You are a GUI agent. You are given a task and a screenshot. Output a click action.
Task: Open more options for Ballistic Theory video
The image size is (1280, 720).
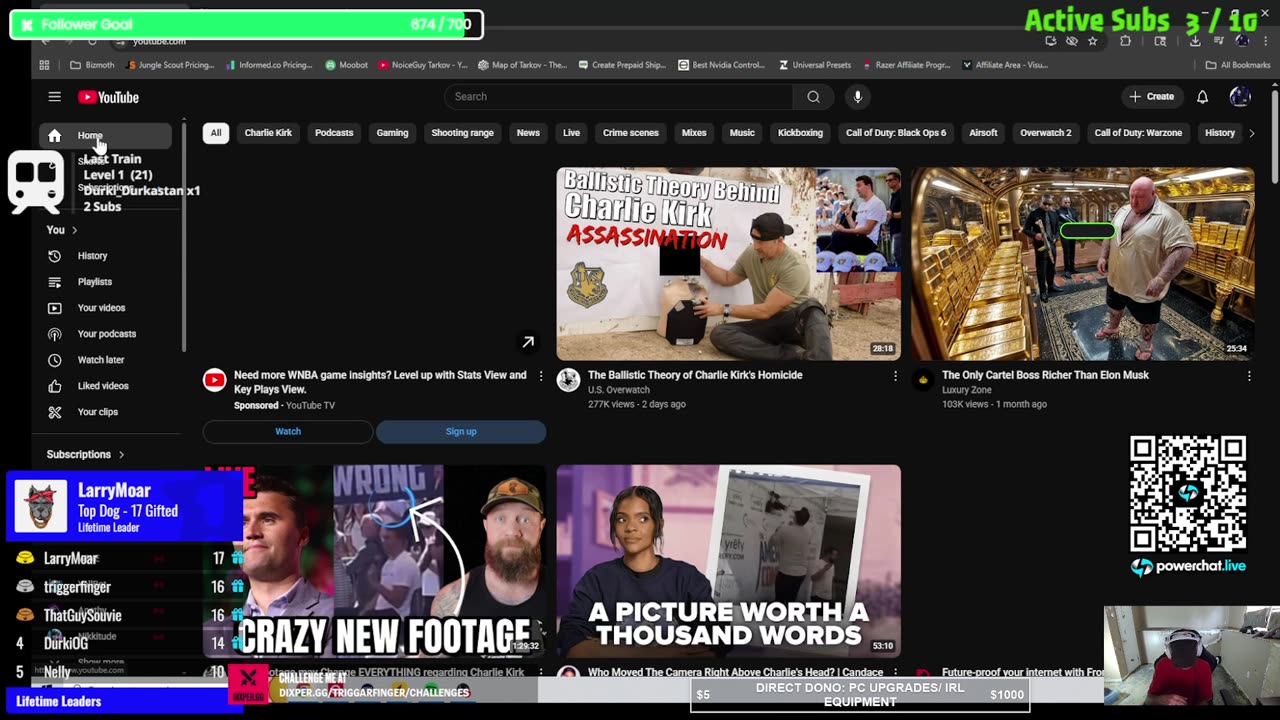tap(895, 376)
